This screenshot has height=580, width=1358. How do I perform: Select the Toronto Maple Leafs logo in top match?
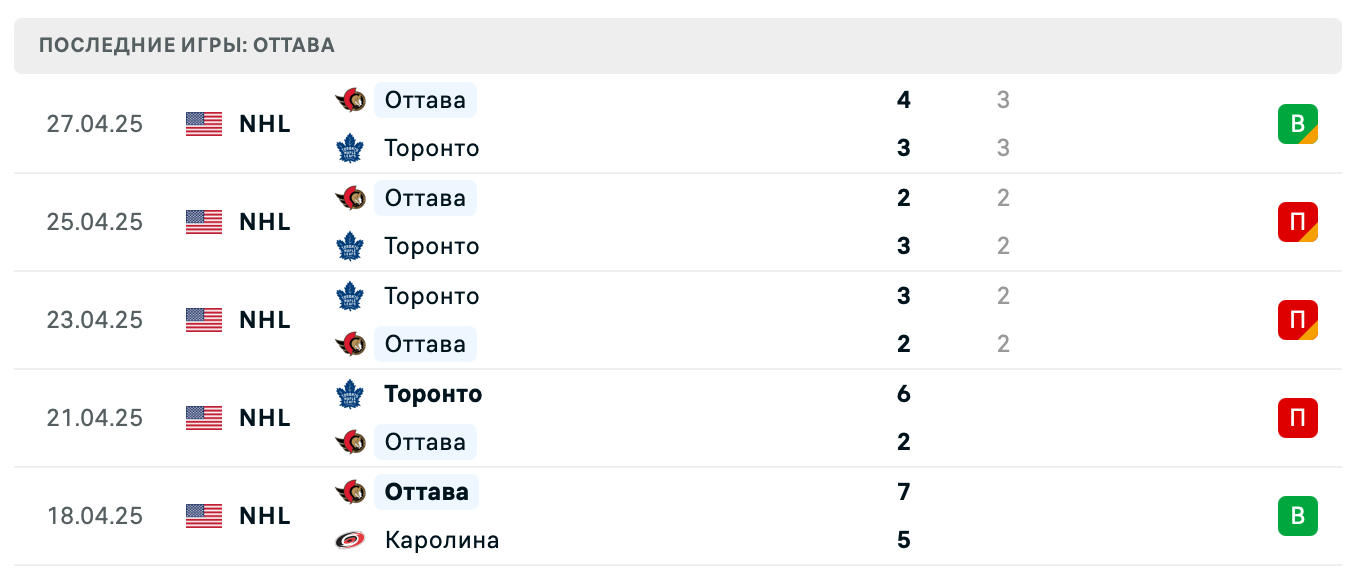pyautogui.click(x=349, y=147)
